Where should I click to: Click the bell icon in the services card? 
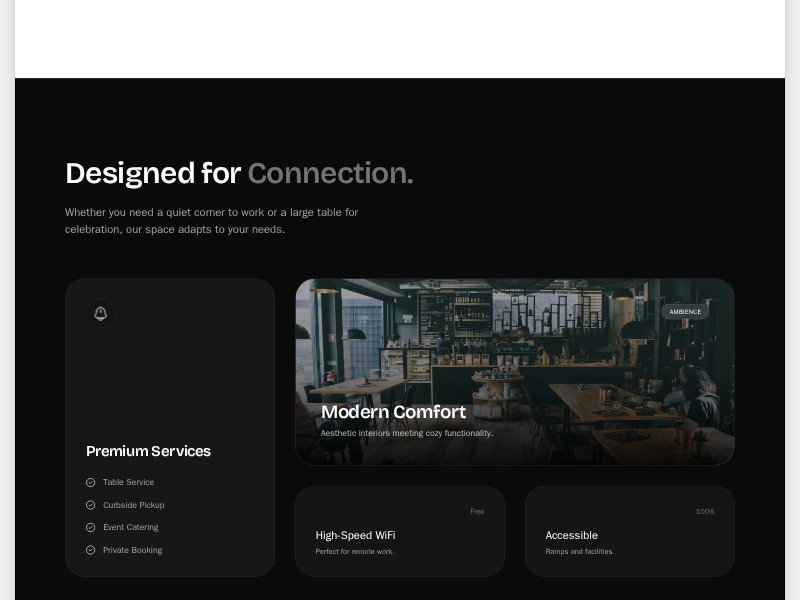pos(100,314)
